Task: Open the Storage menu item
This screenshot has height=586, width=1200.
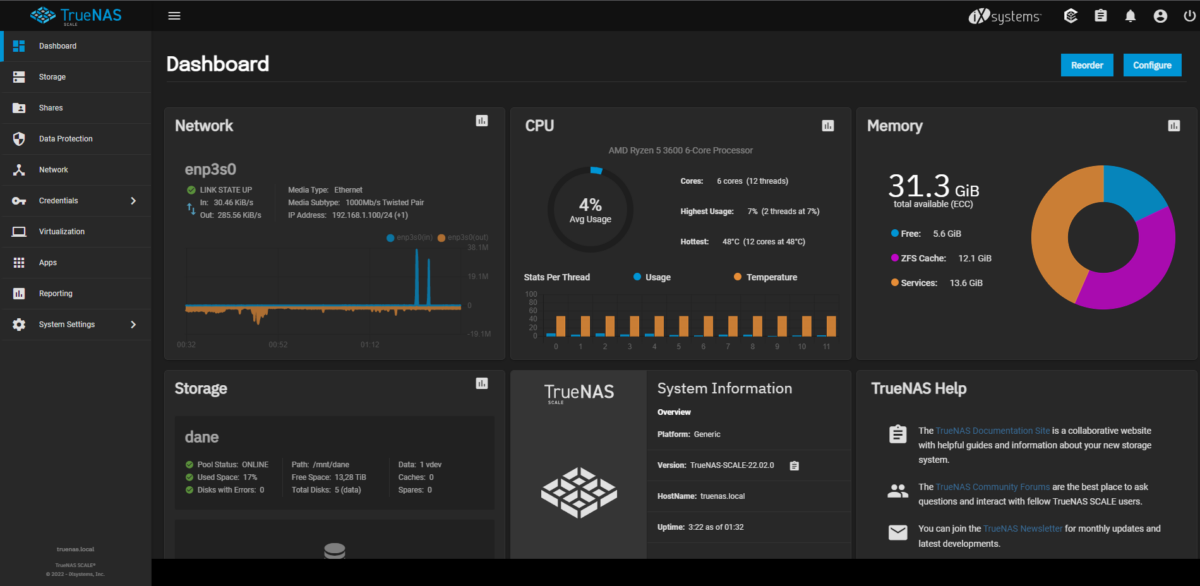Action: 52,77
